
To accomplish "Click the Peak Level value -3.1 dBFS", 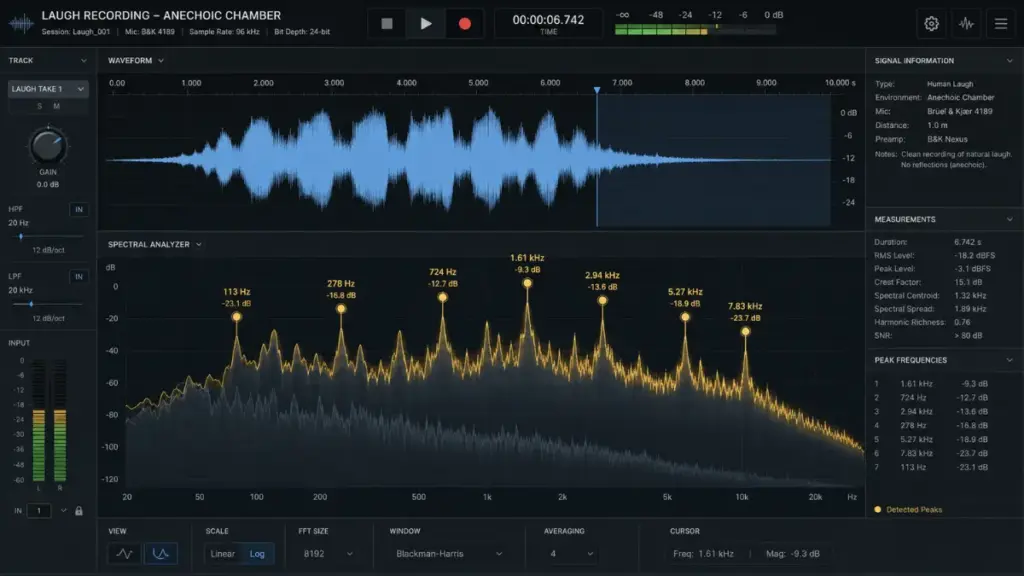I will coord(972,268).
